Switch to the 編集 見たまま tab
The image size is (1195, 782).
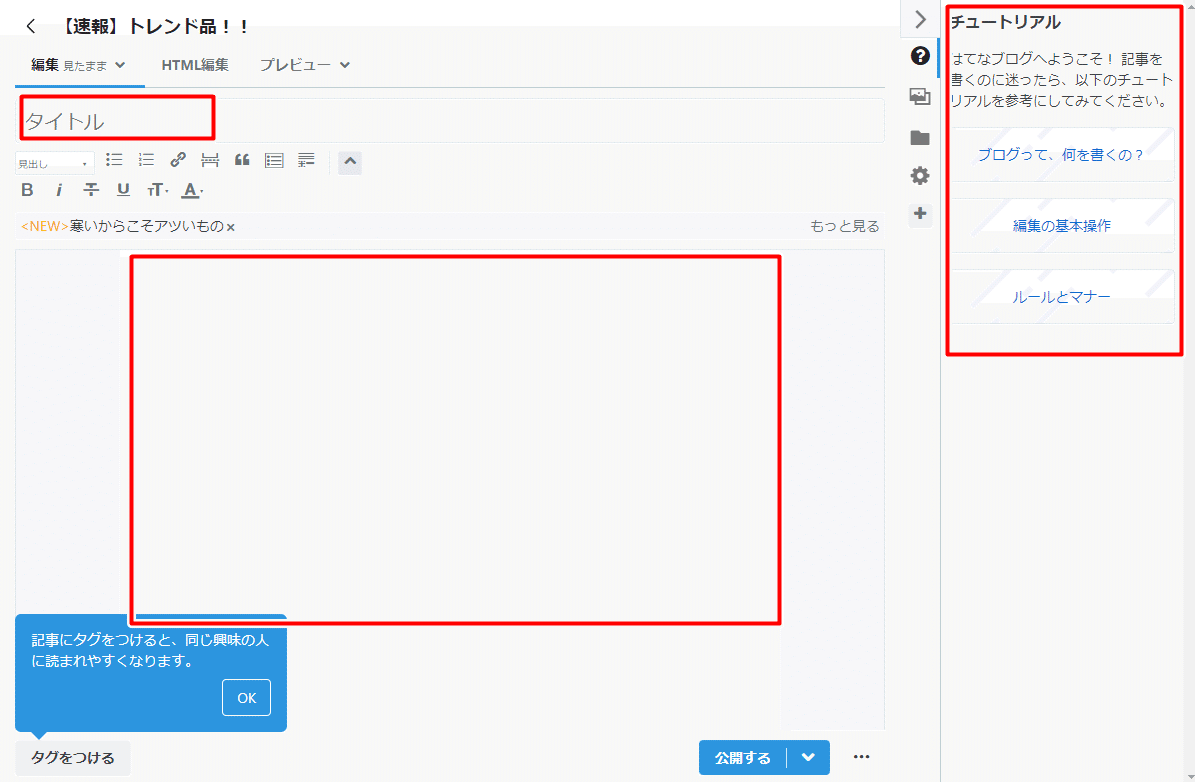point(78,66)
